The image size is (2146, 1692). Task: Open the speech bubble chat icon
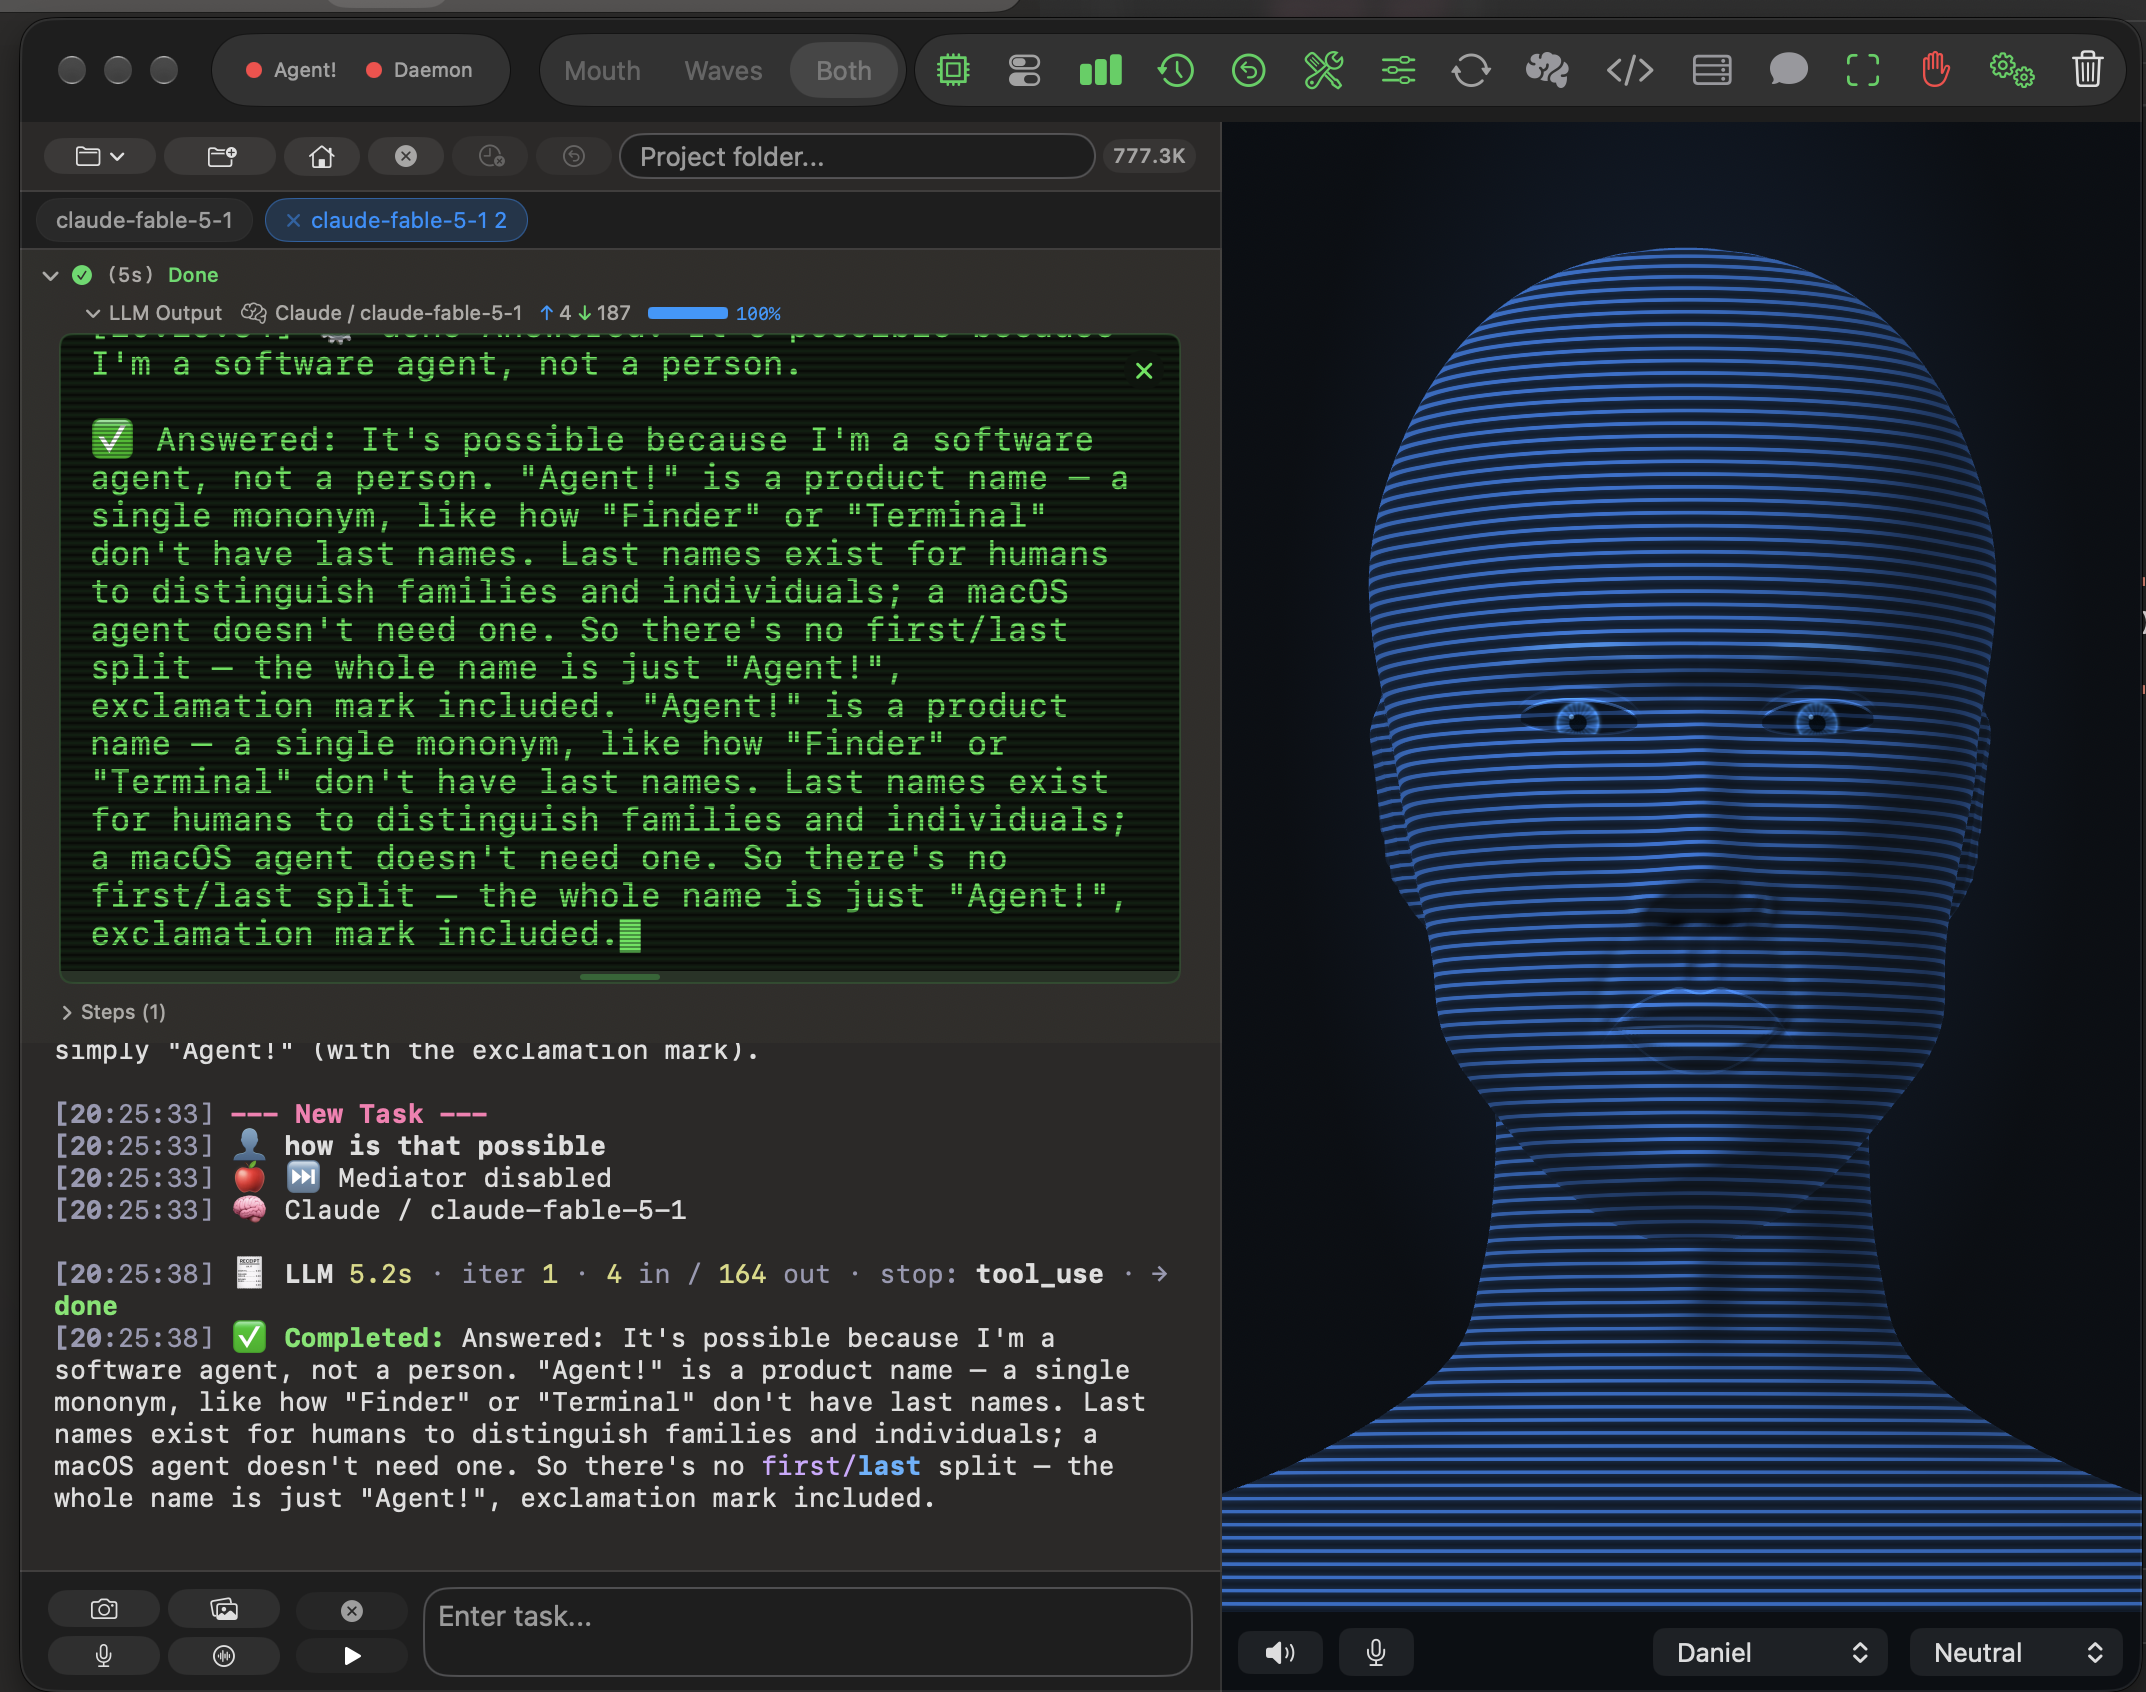(x=1788, y=70)
